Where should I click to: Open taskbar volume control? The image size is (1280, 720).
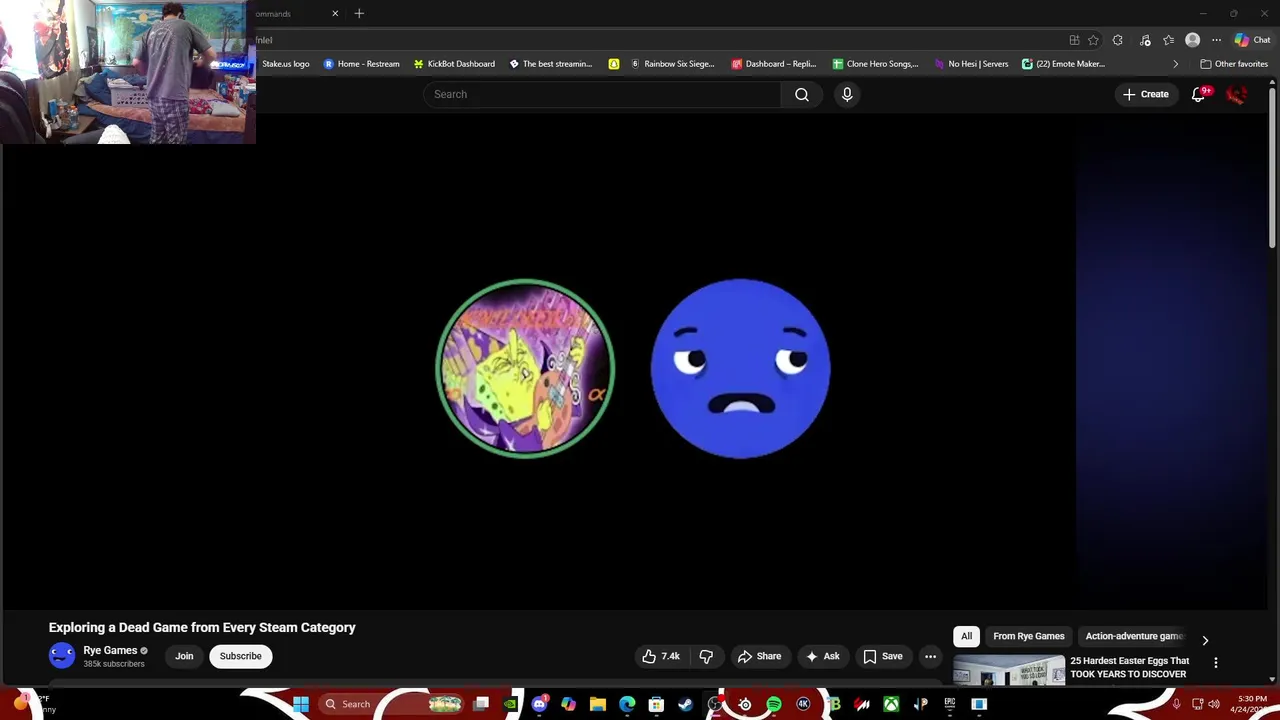[x=1214, y=704]
